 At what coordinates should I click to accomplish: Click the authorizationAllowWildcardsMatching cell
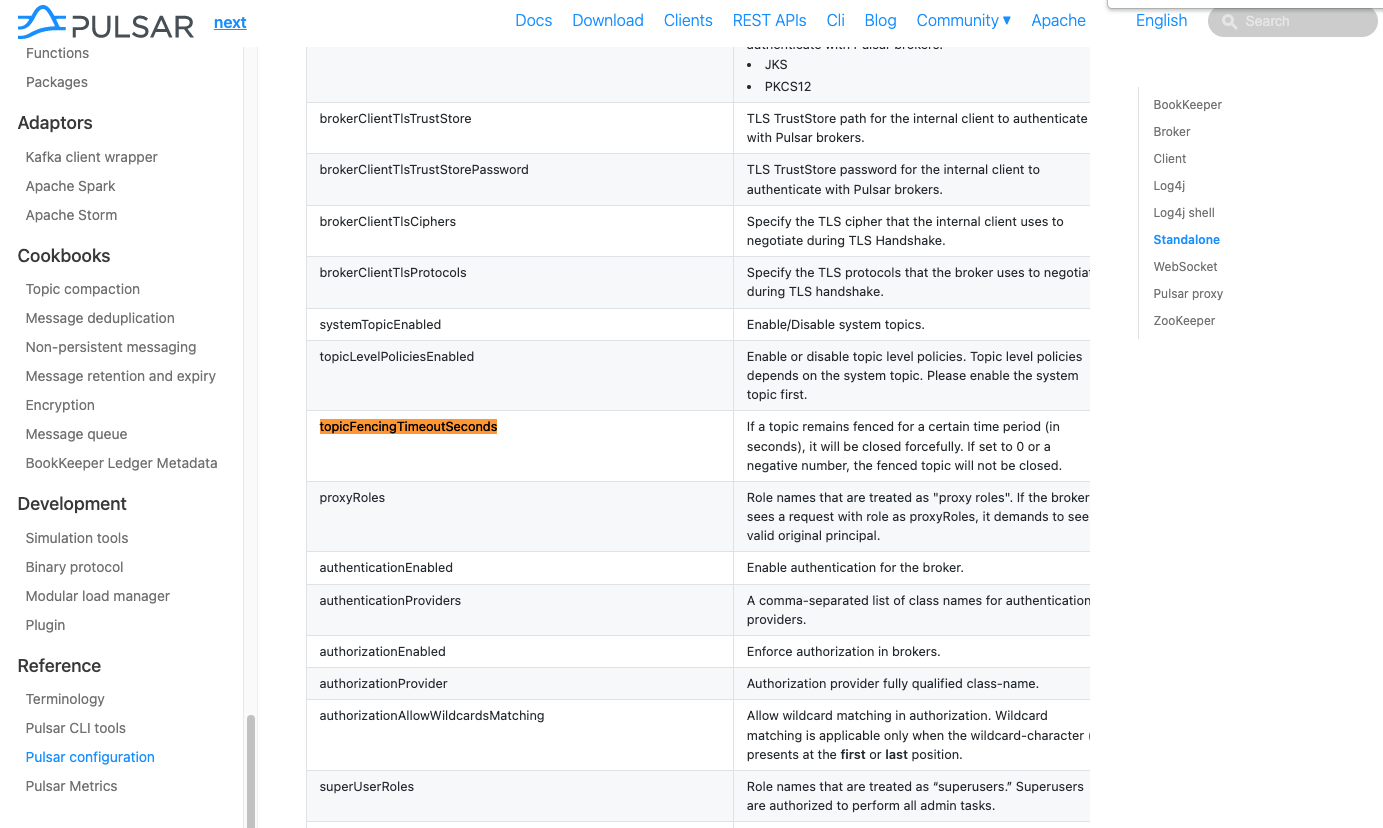pyautogui.click(x=520, y=734)
